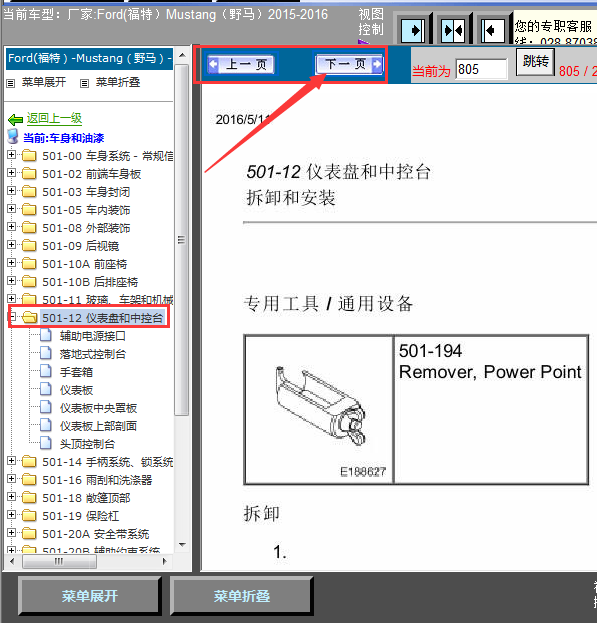Click page icon beside 头顶控制台
This screenshot has width=597, height=623.
[x=46, y=443]
